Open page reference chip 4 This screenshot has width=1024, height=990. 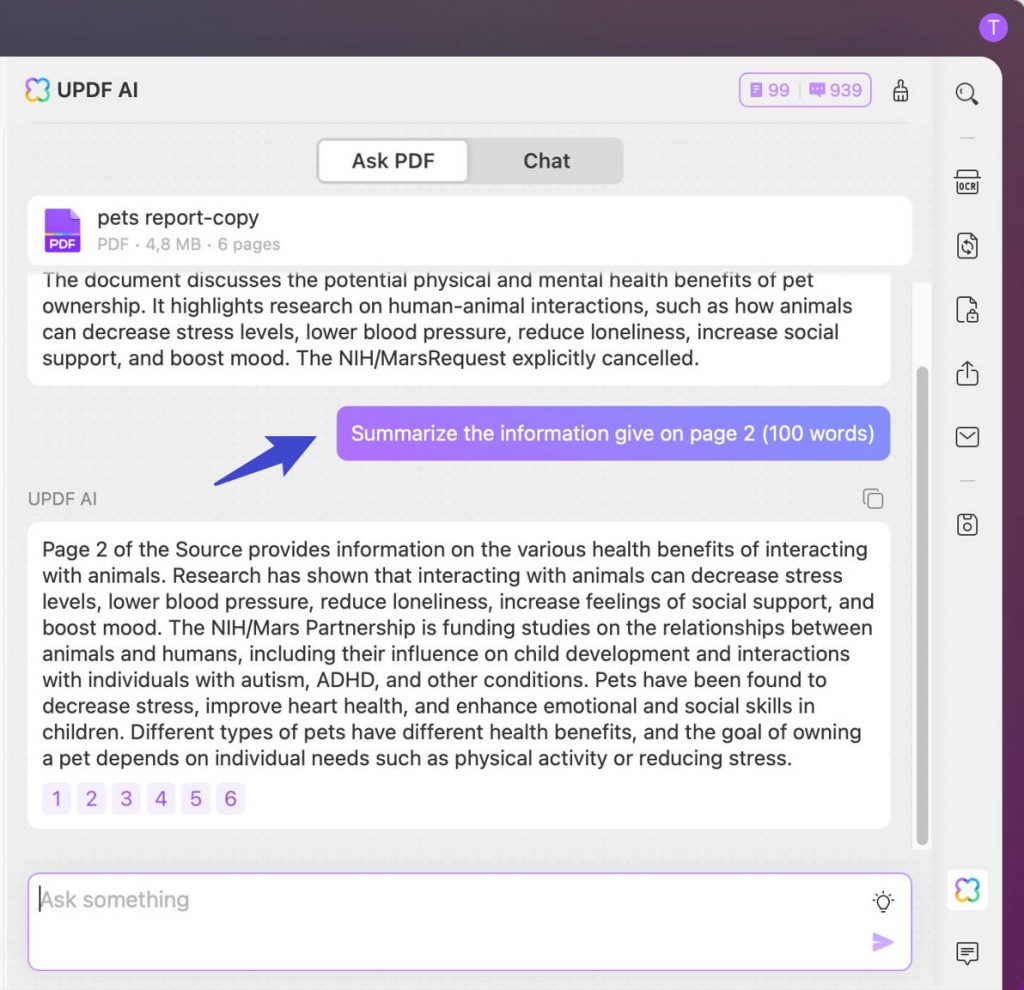(161, 798)
